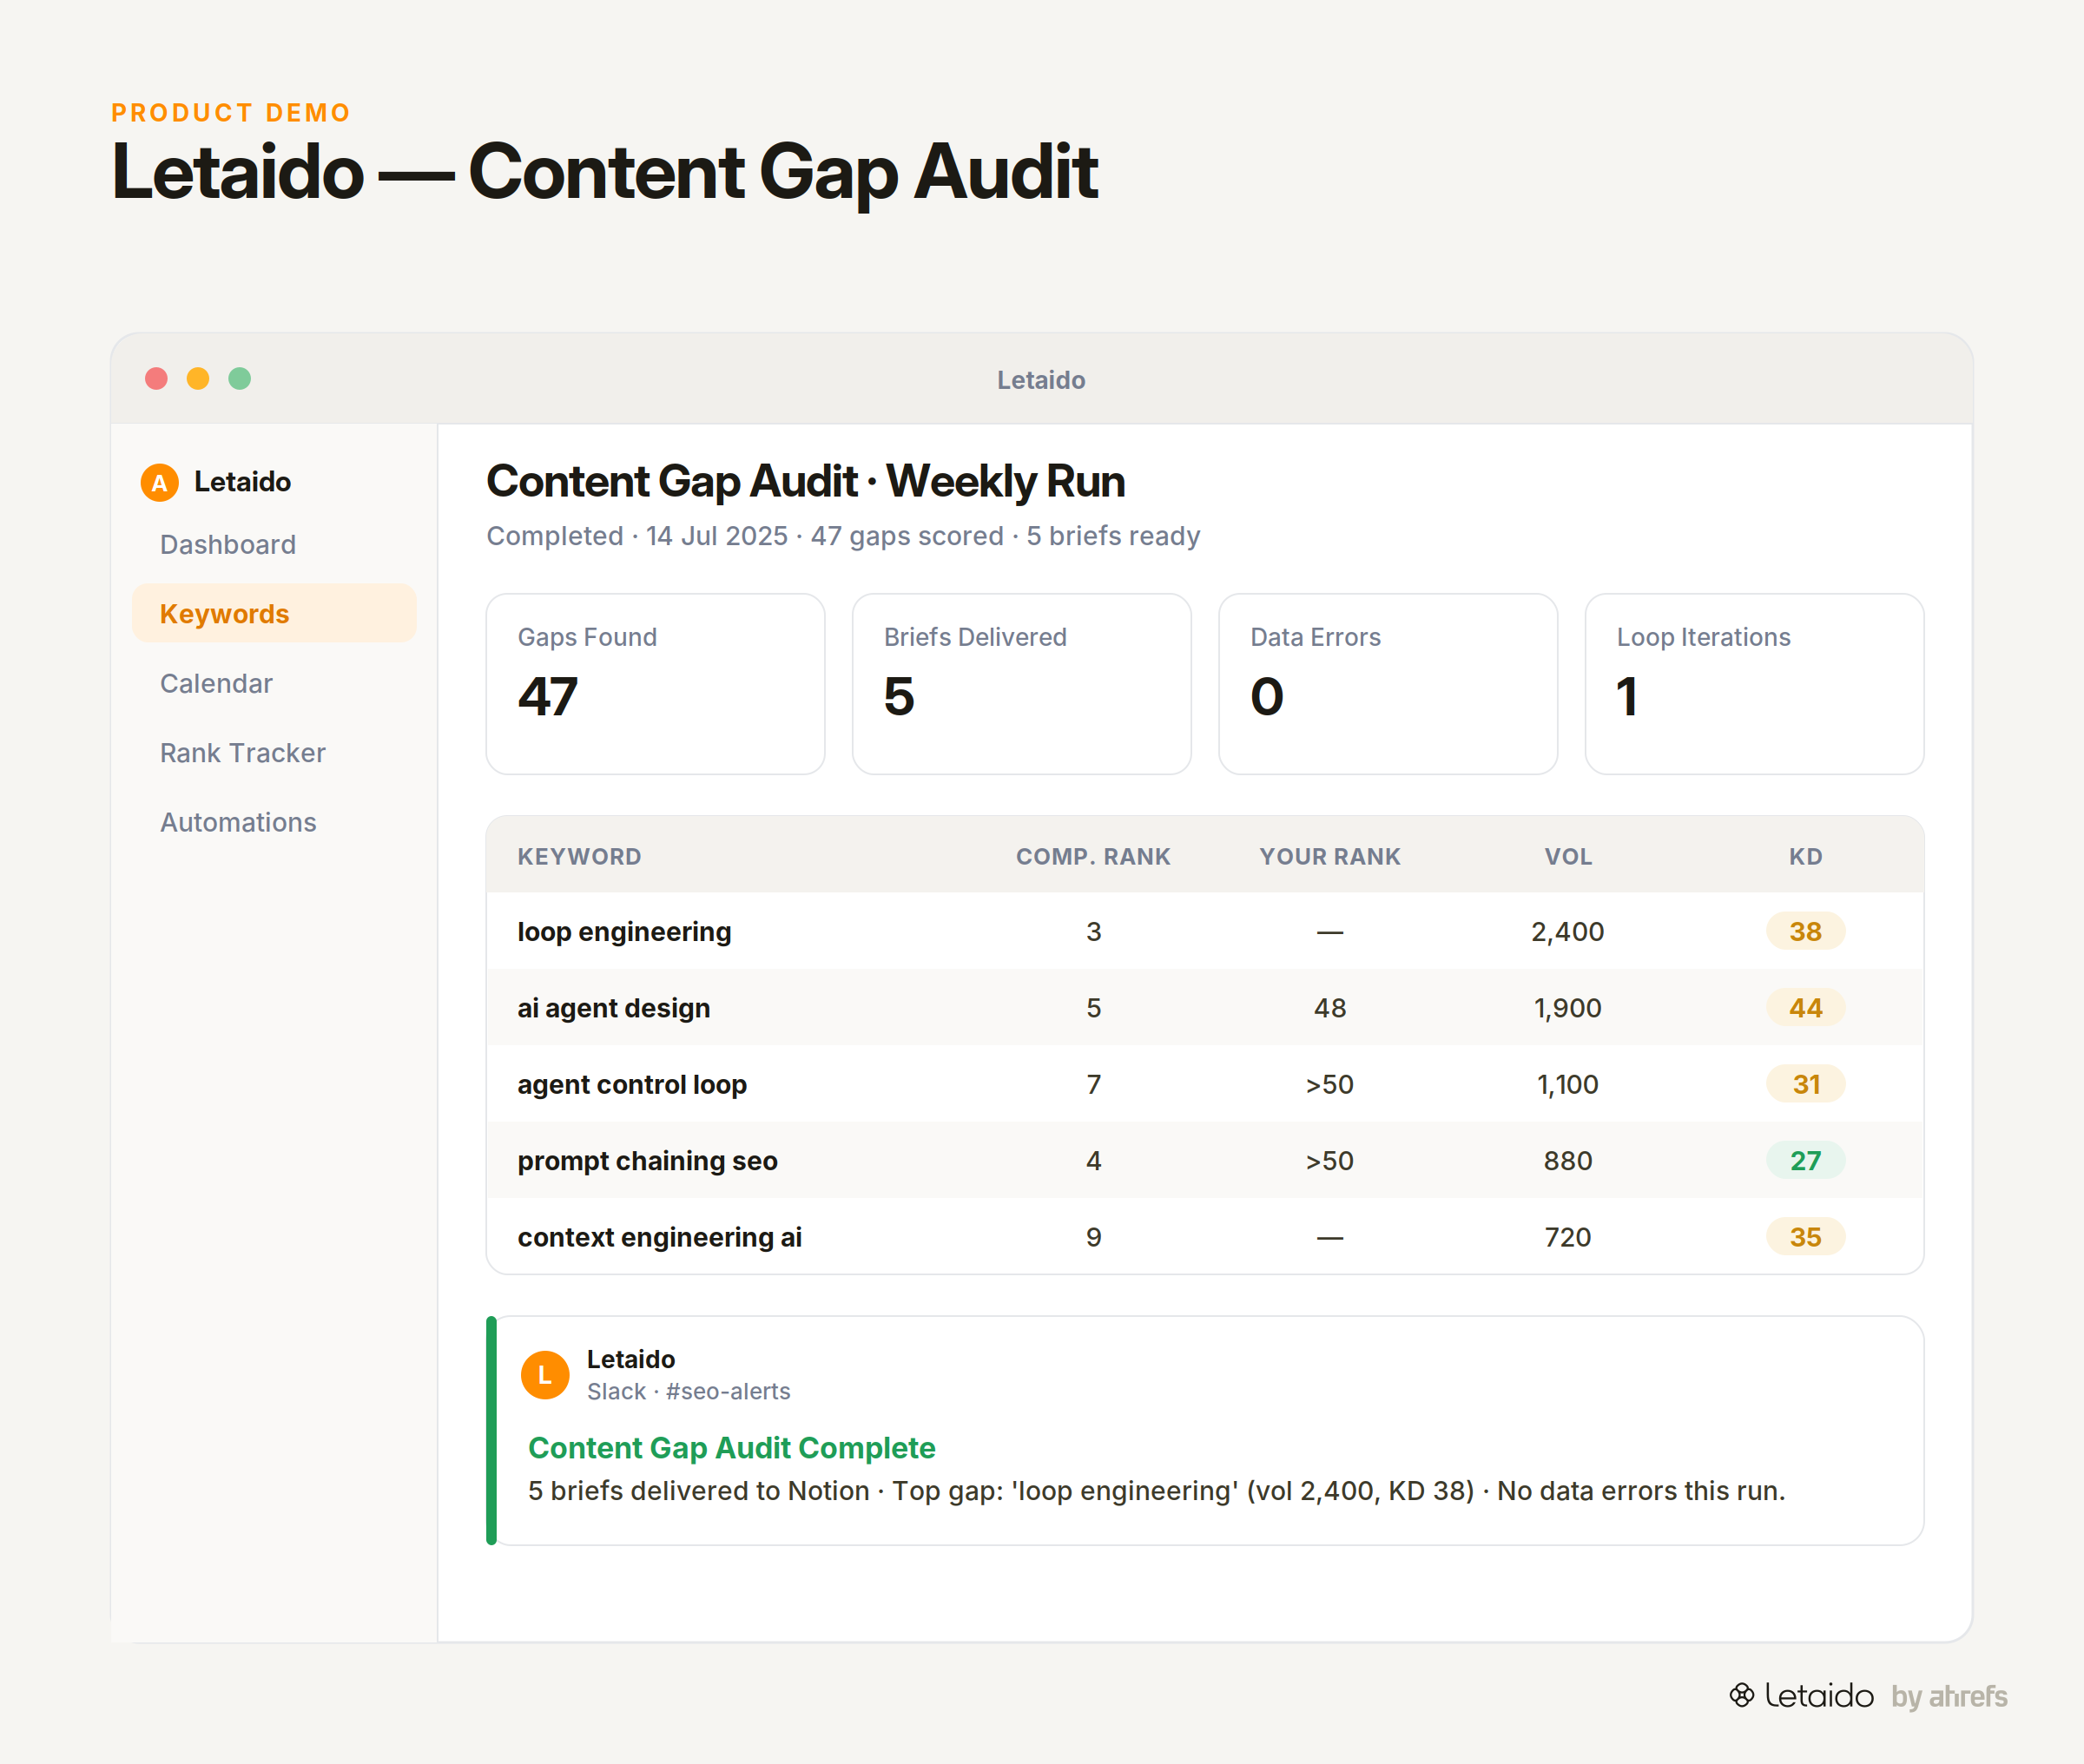Click the 'agent control loop' keyword

click(632, 1084)
